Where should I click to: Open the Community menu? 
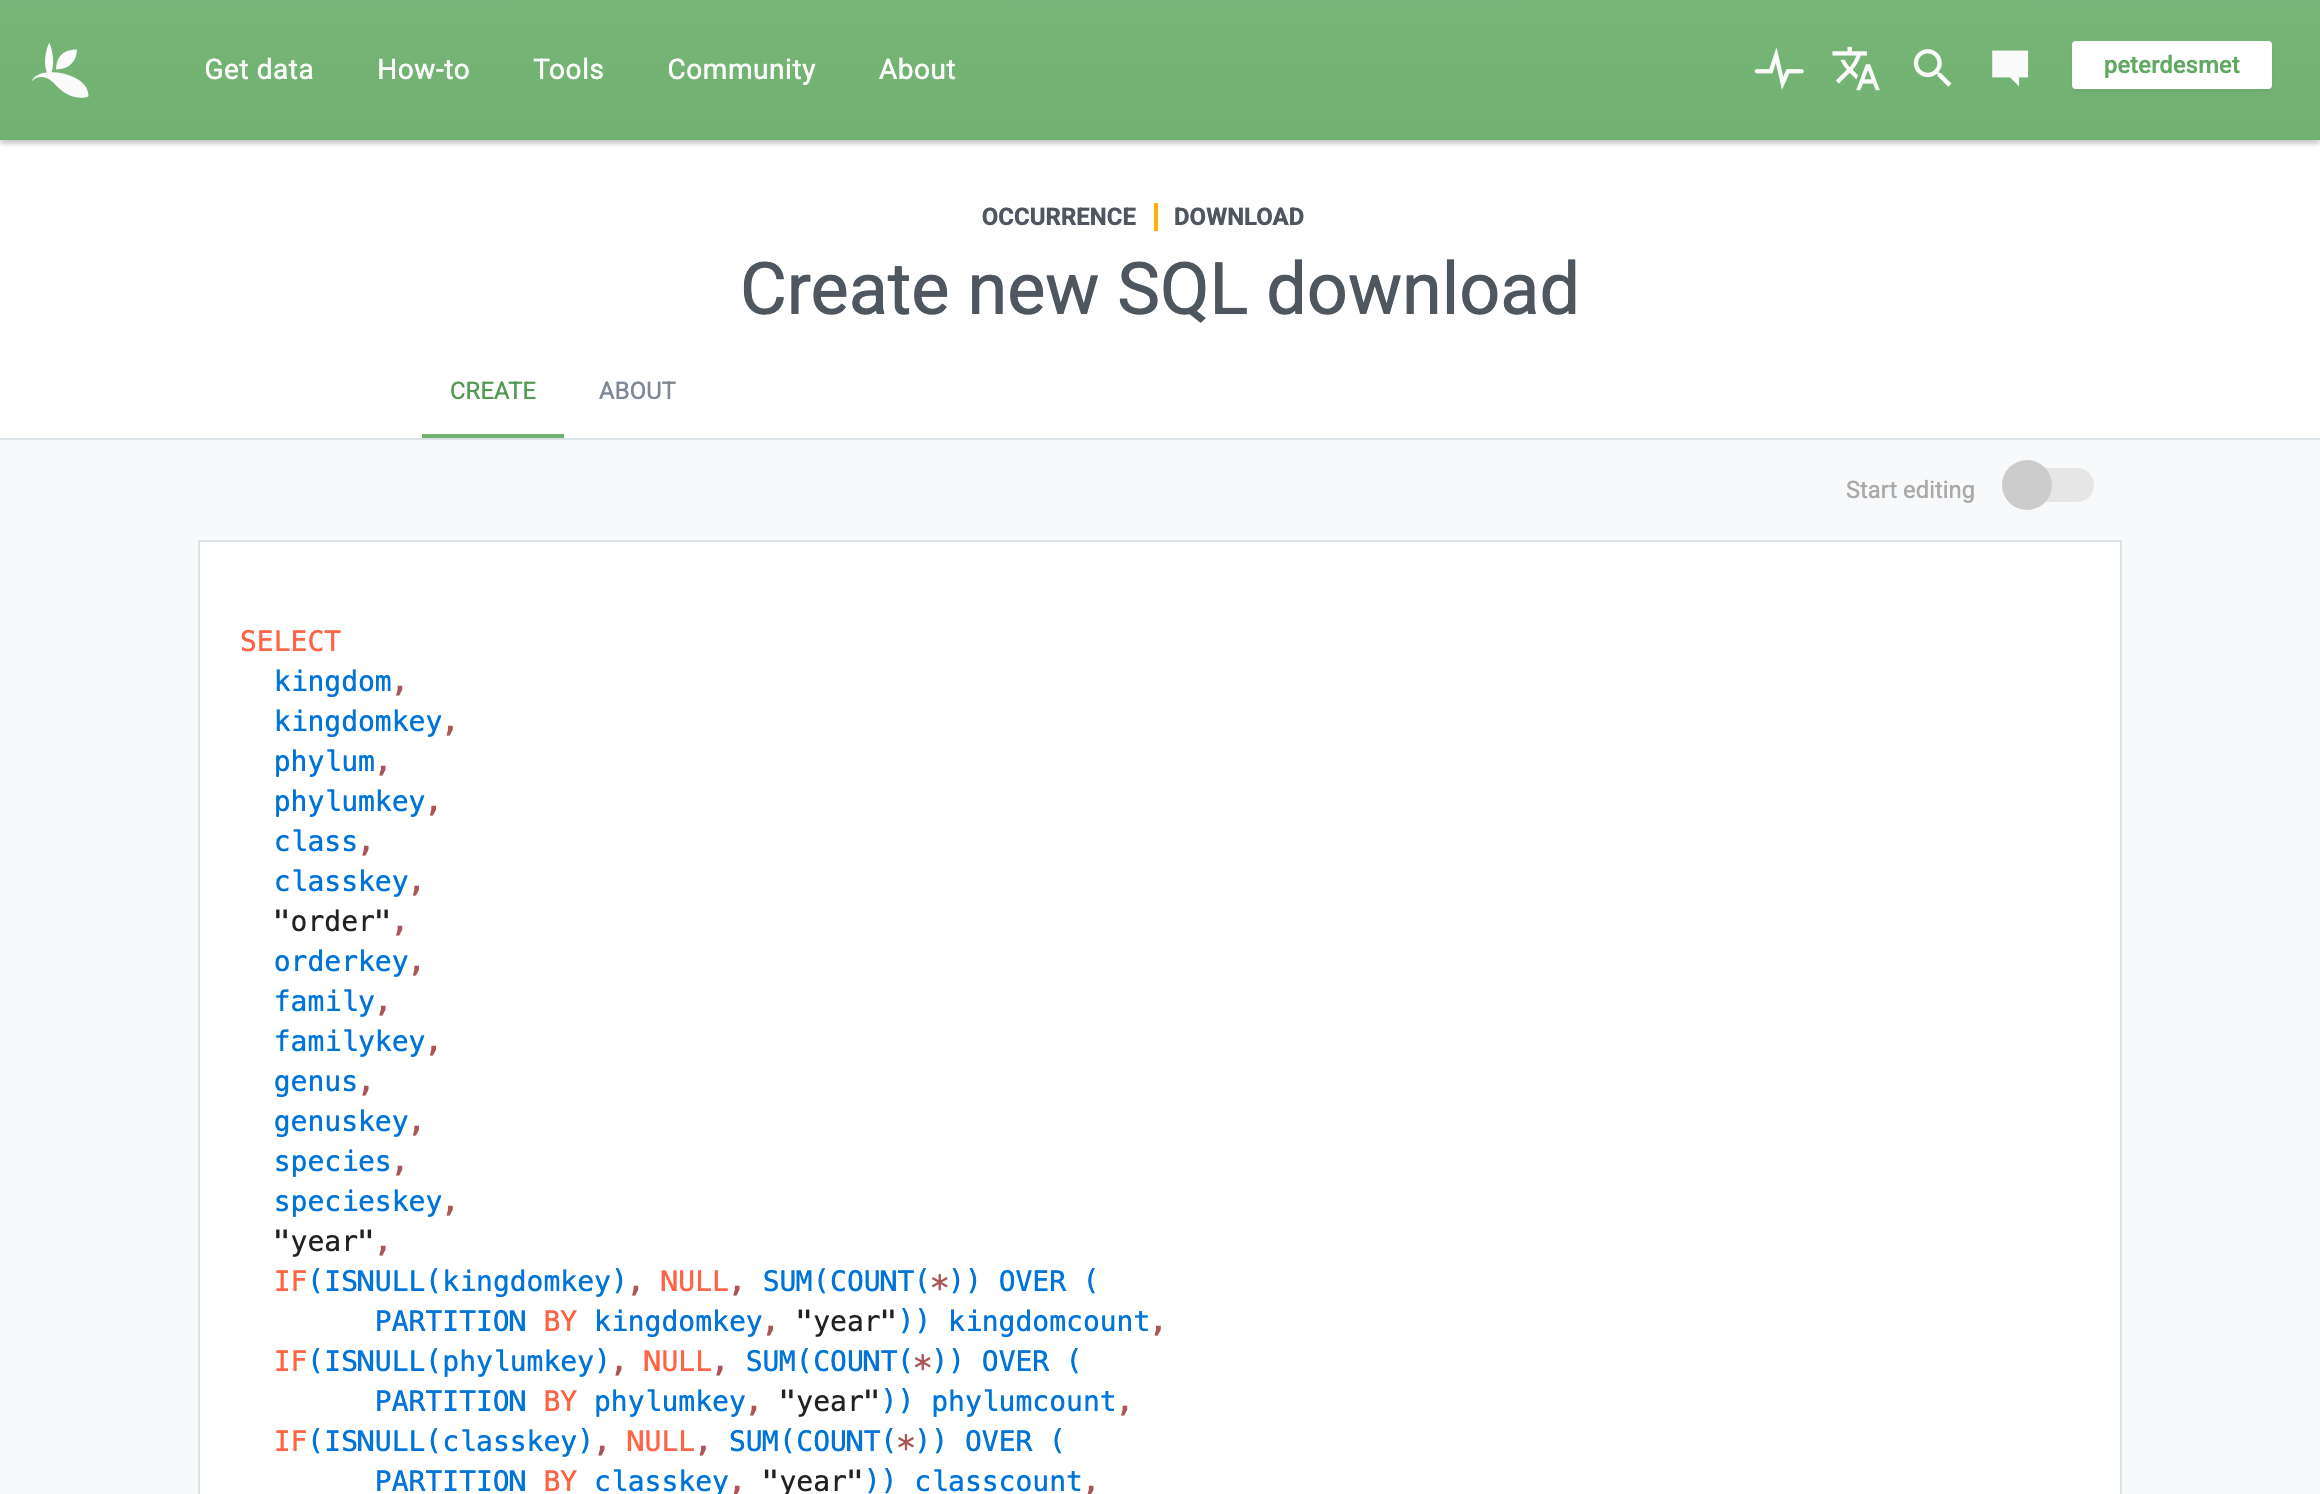741,69
